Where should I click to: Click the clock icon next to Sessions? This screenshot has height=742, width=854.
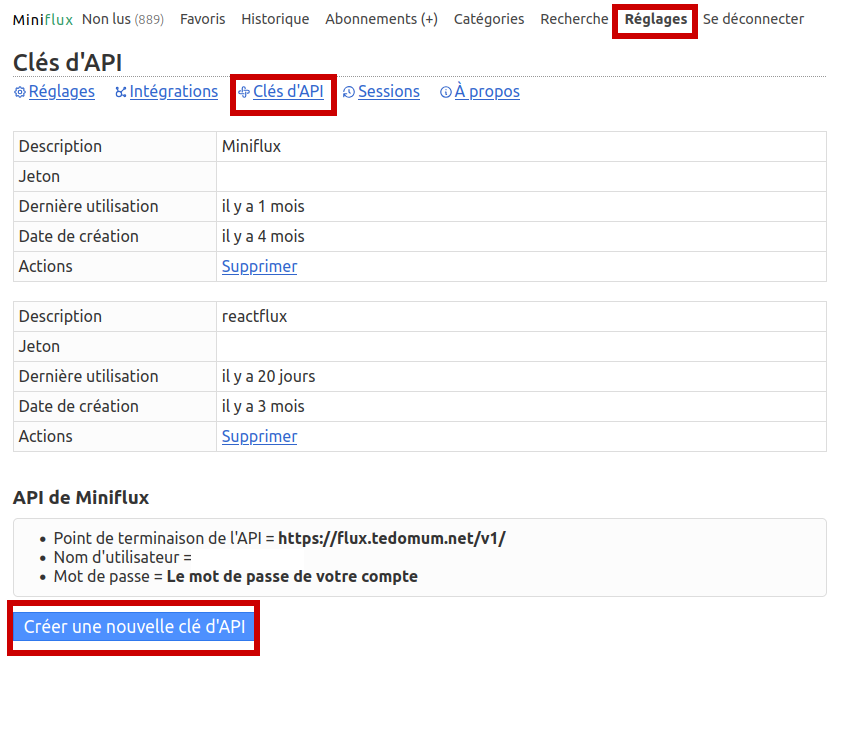[349, 92]
